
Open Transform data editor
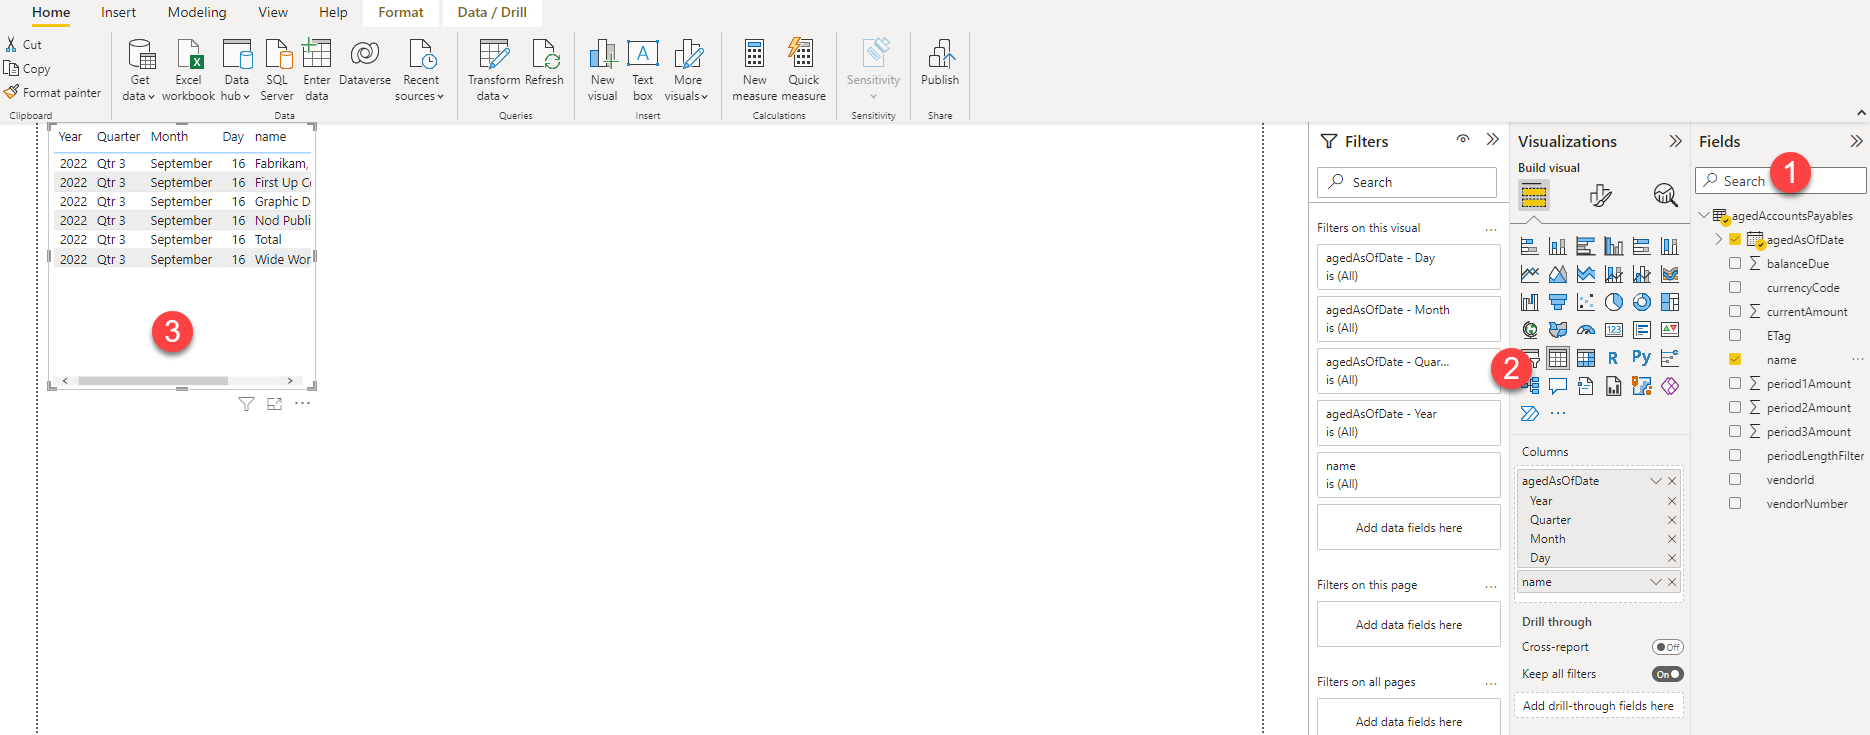coord(494,69)
